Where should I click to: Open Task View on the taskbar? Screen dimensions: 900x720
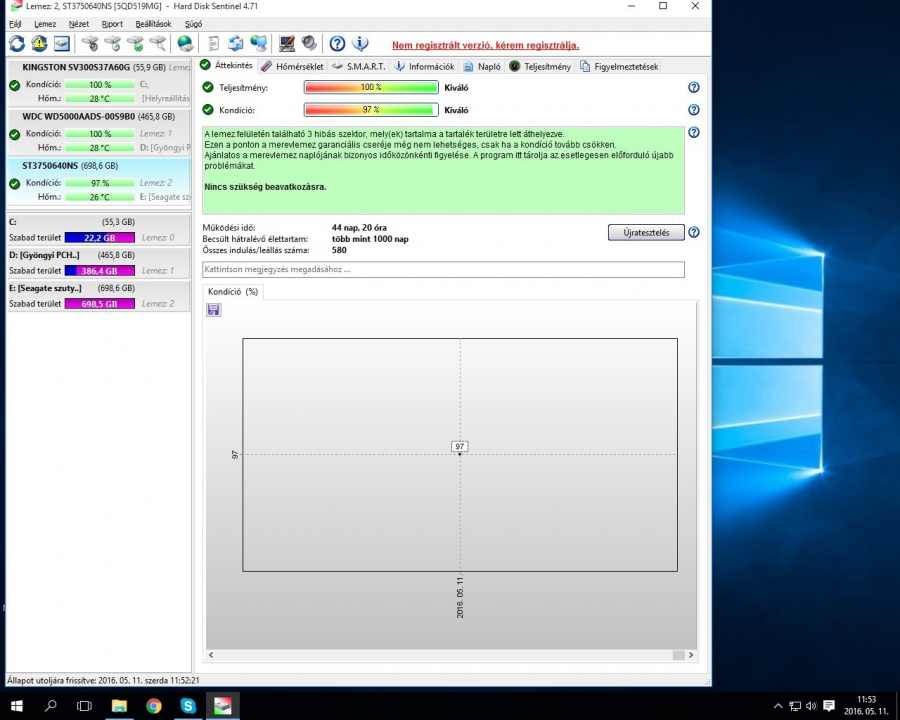coord(84,706)
